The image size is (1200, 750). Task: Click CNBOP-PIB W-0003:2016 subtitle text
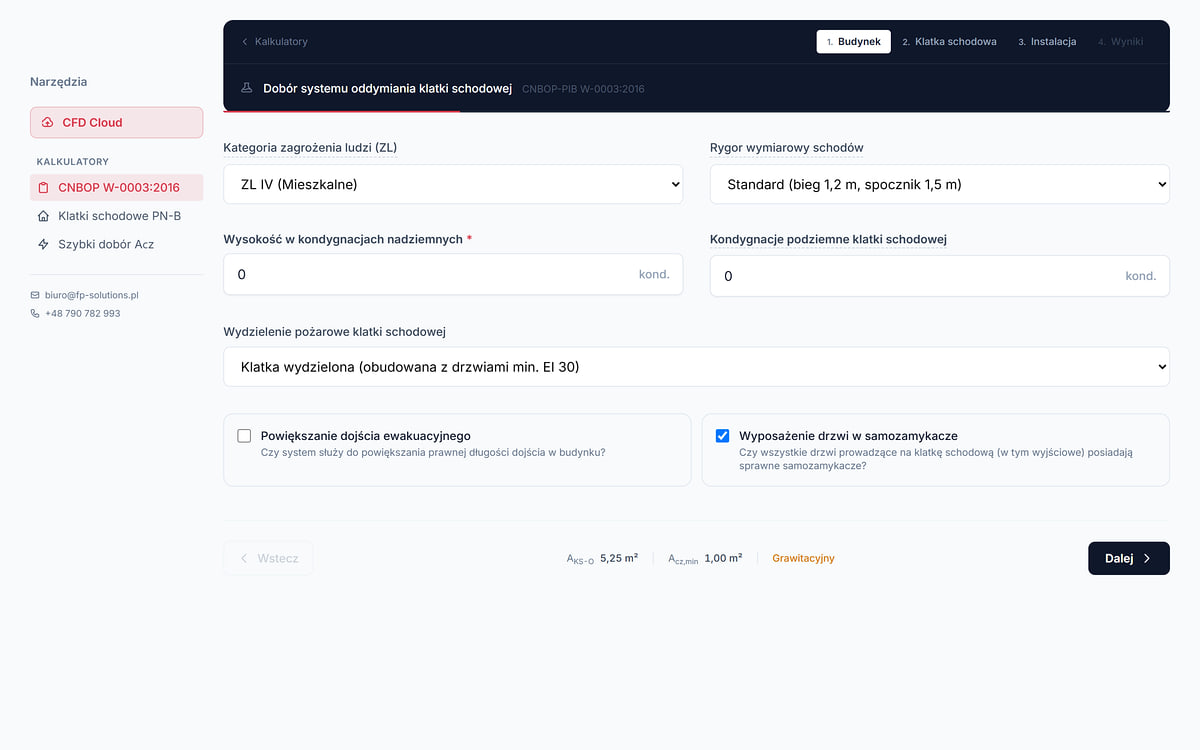583,89
